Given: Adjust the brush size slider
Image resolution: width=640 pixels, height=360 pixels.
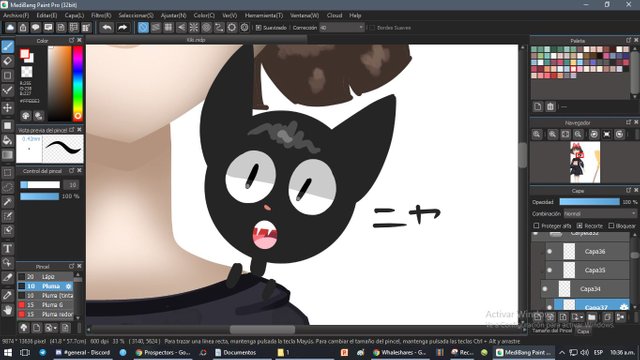Looking at the screenshot, I should pos(40,185).
